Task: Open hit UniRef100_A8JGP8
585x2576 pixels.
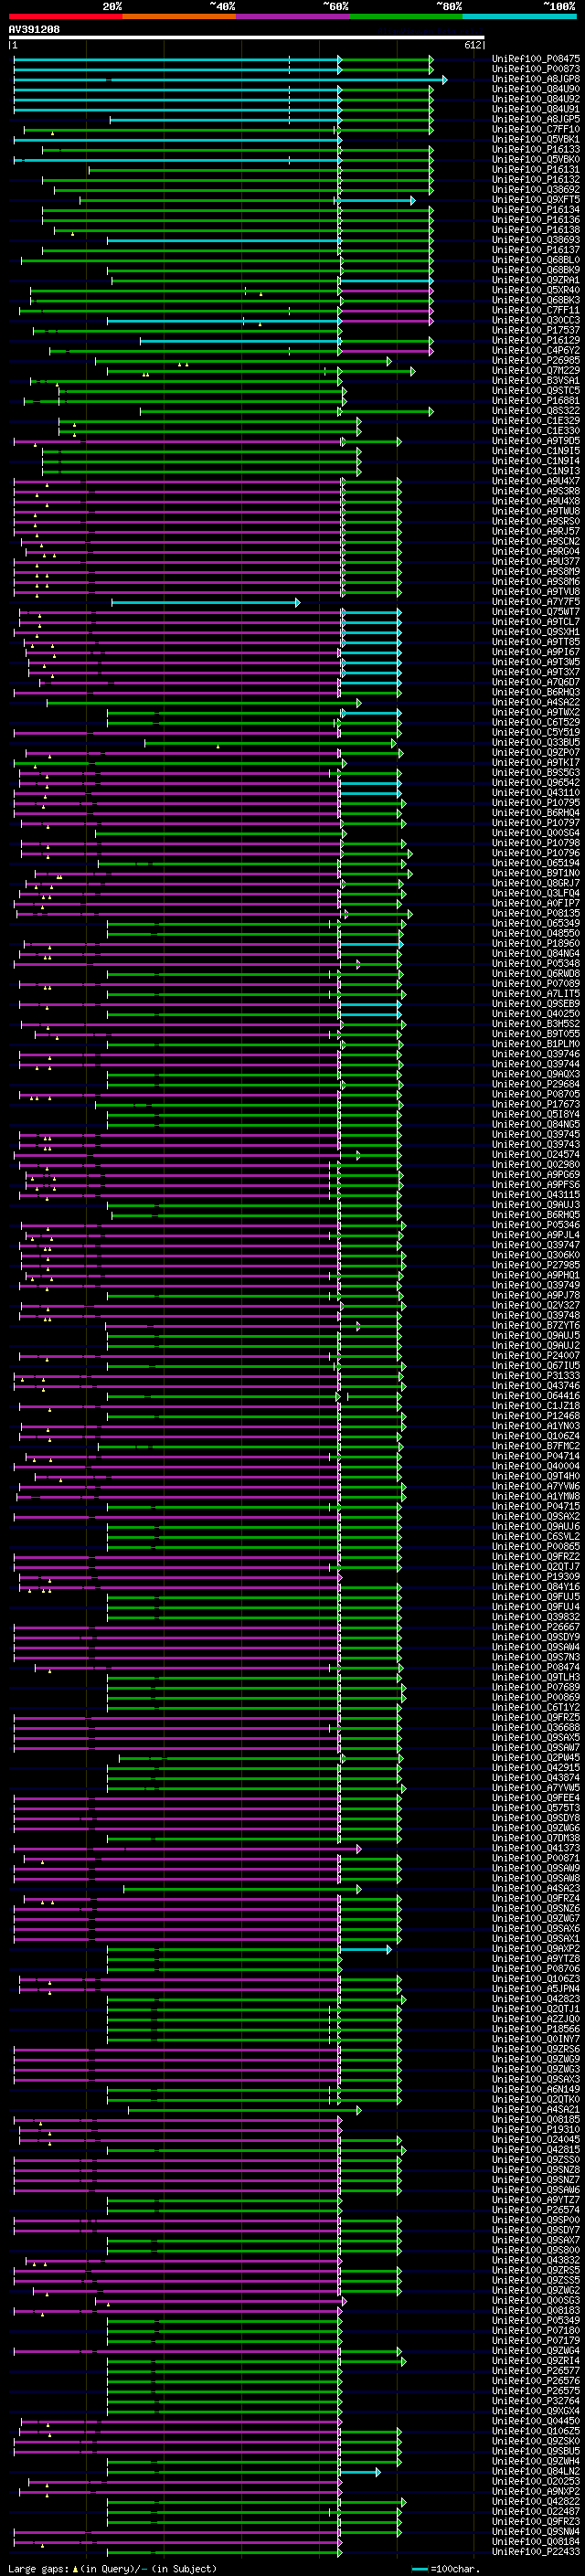Action: pyautogui.click(x=536, y=79)
